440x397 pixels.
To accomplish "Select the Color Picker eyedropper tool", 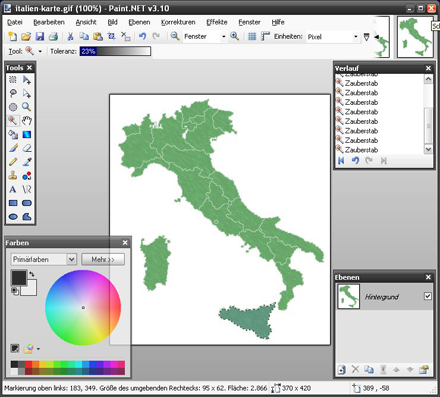I will coord(27,162).
